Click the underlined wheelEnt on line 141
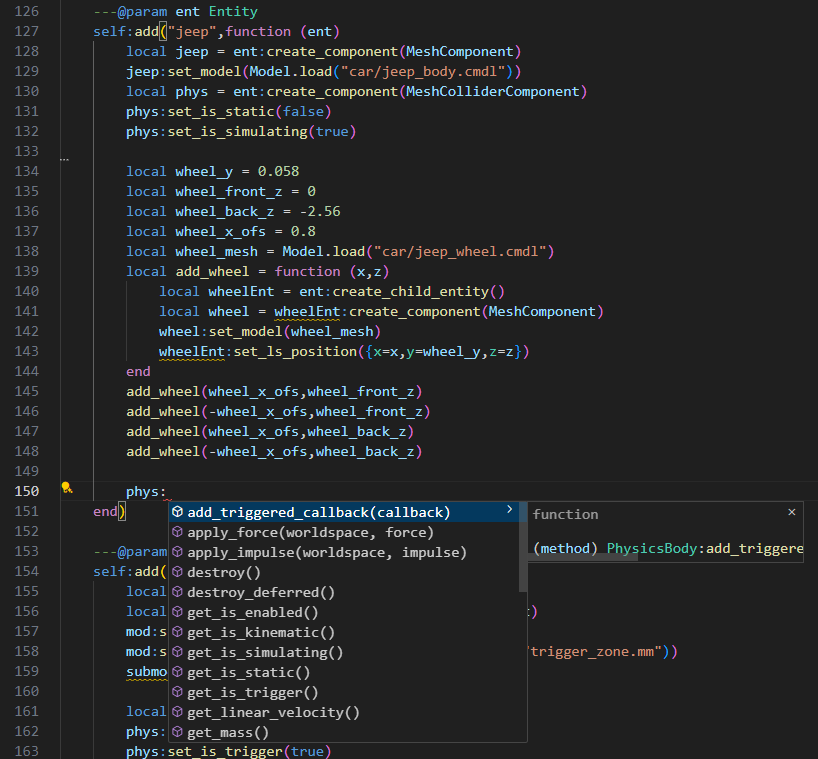The height and width of the screenshot is (759, 818). [x=307, y=311]
